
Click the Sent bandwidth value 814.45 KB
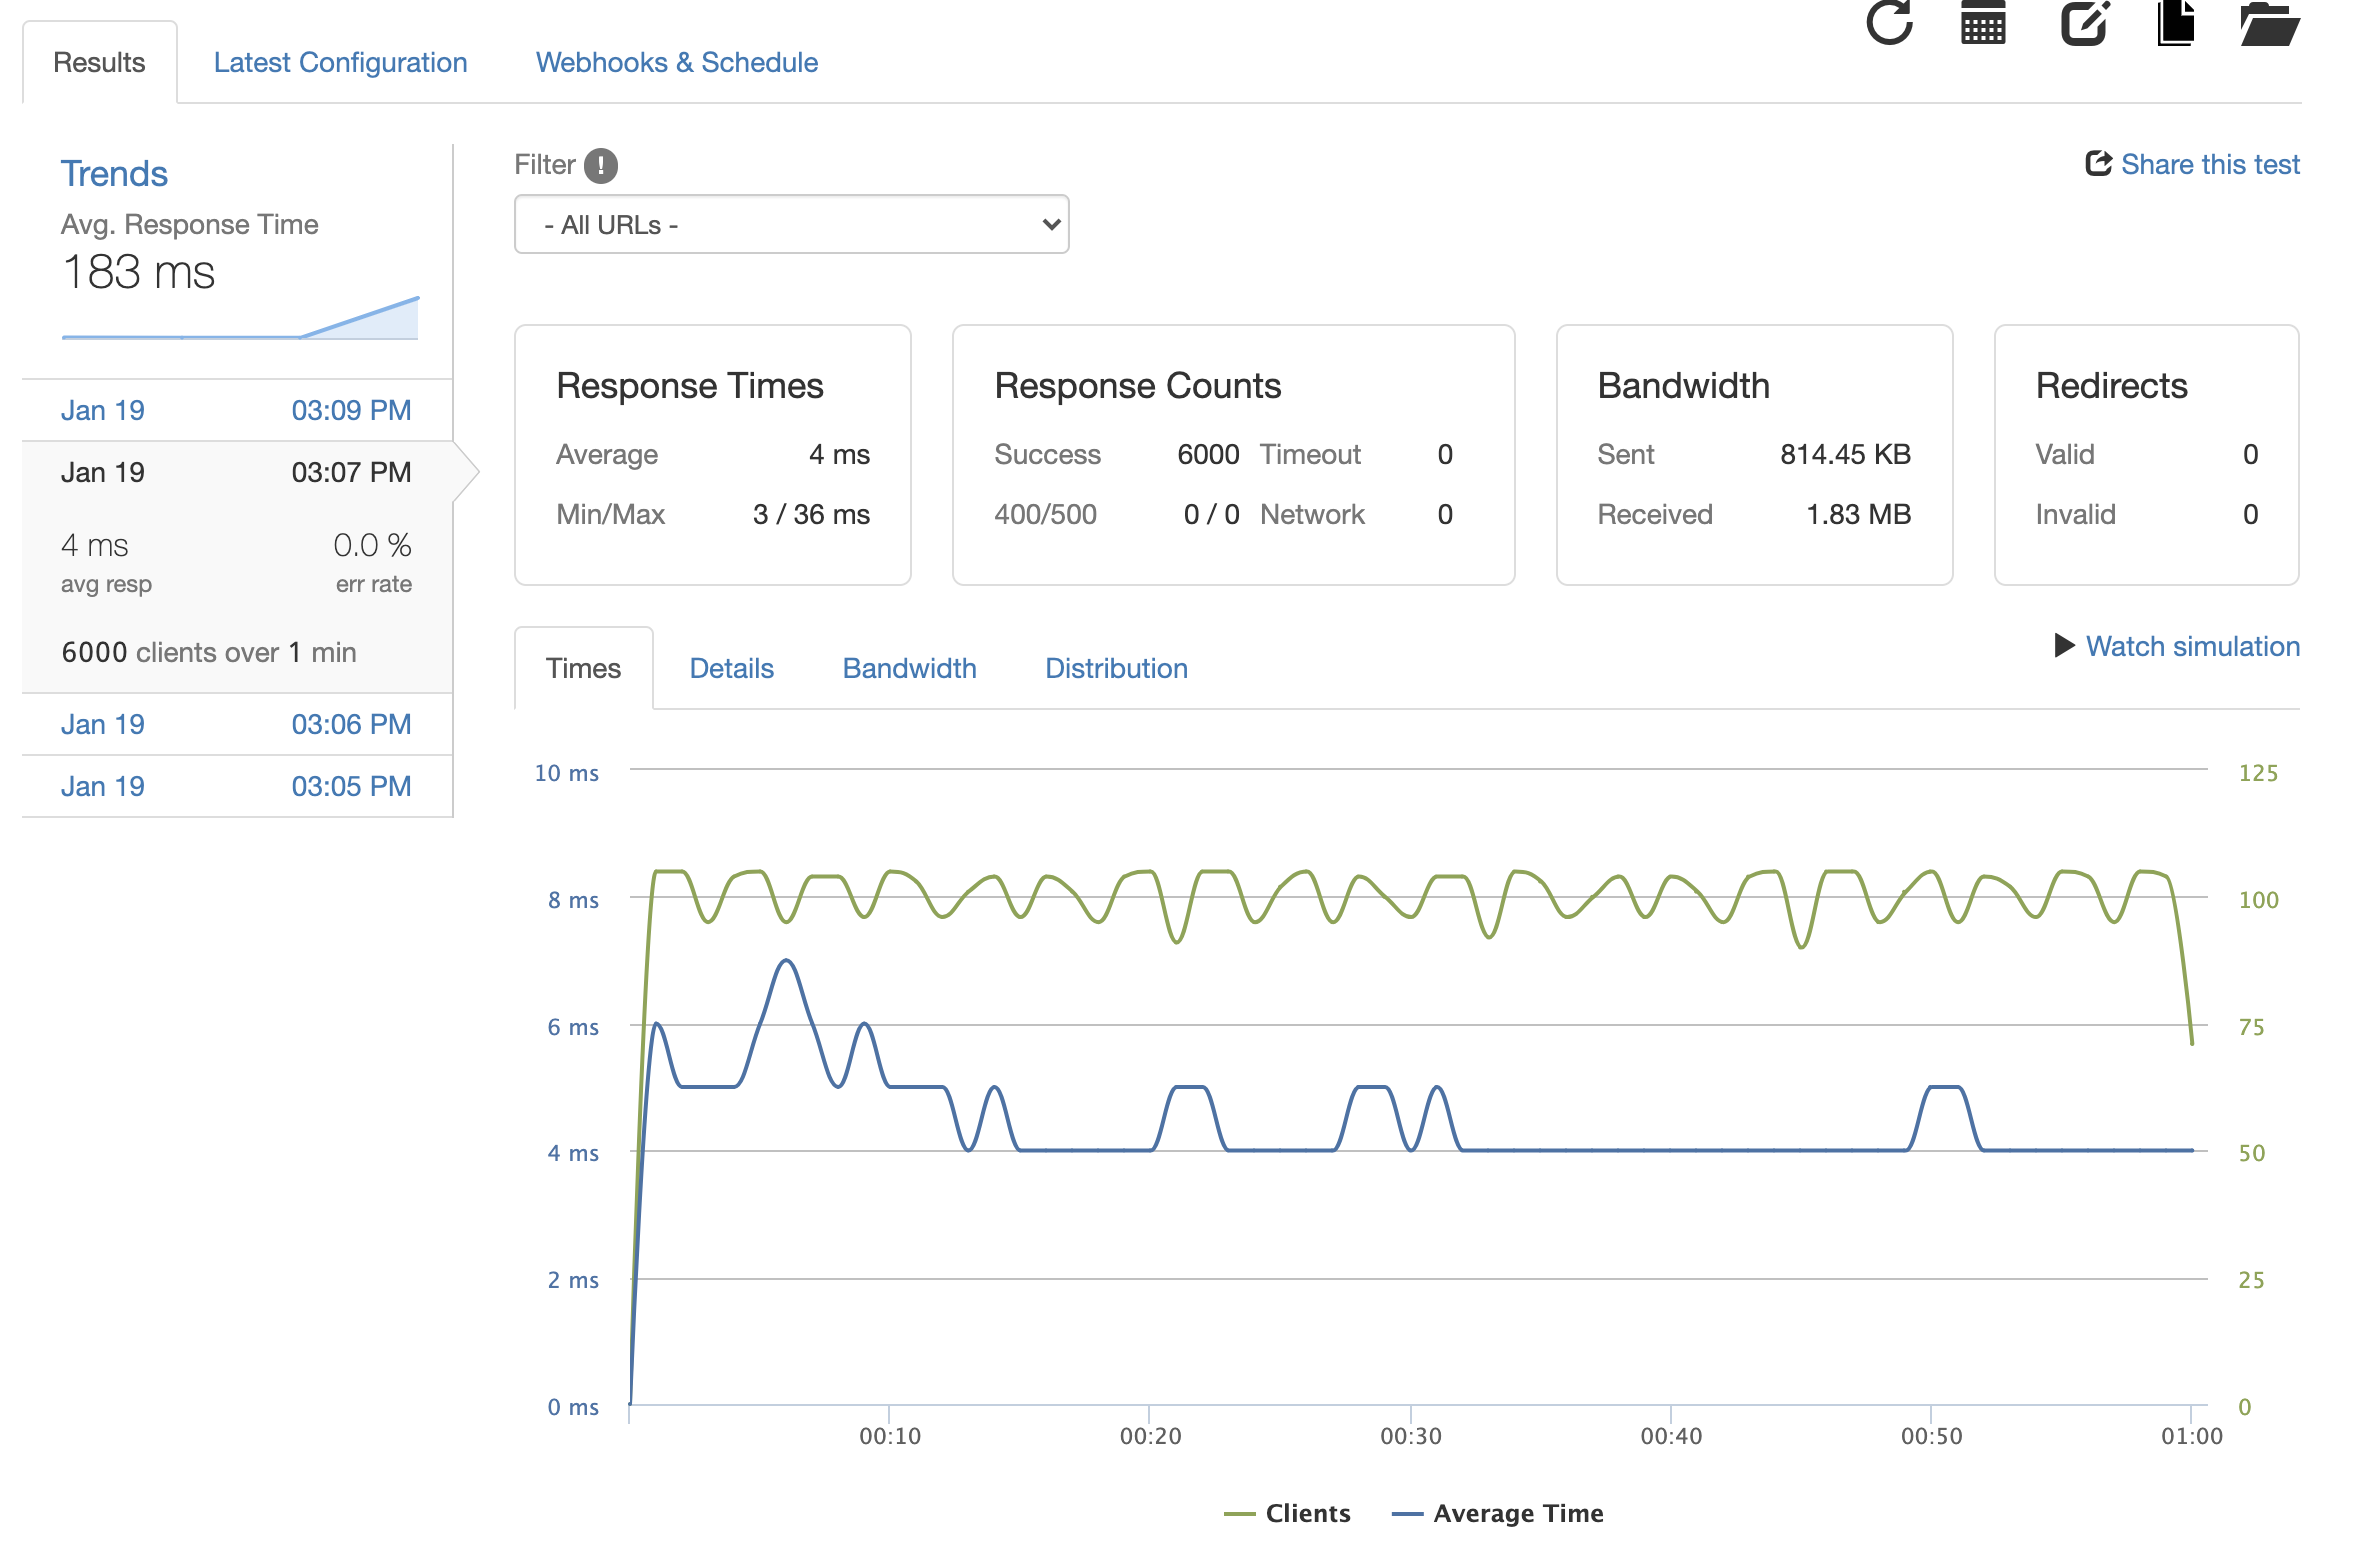(x=1845, y=454)
